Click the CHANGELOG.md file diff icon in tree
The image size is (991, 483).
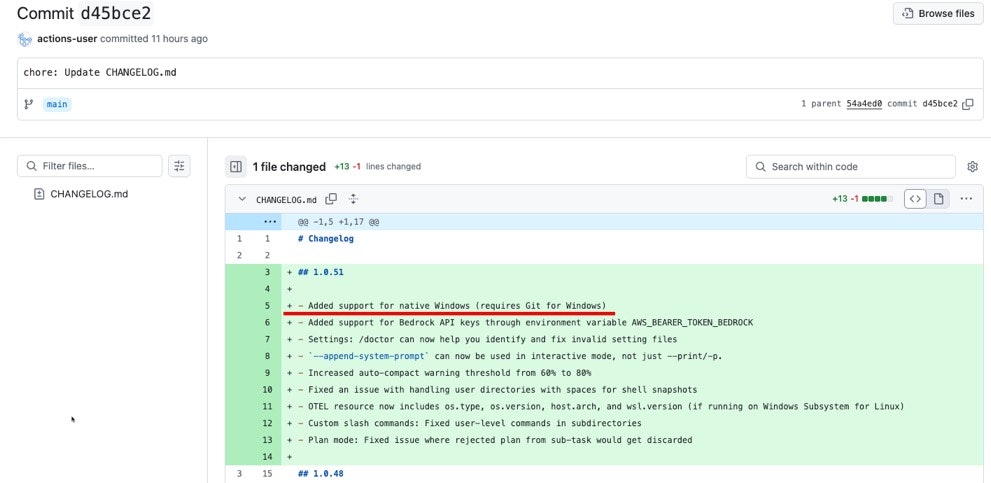coord(39,194)
